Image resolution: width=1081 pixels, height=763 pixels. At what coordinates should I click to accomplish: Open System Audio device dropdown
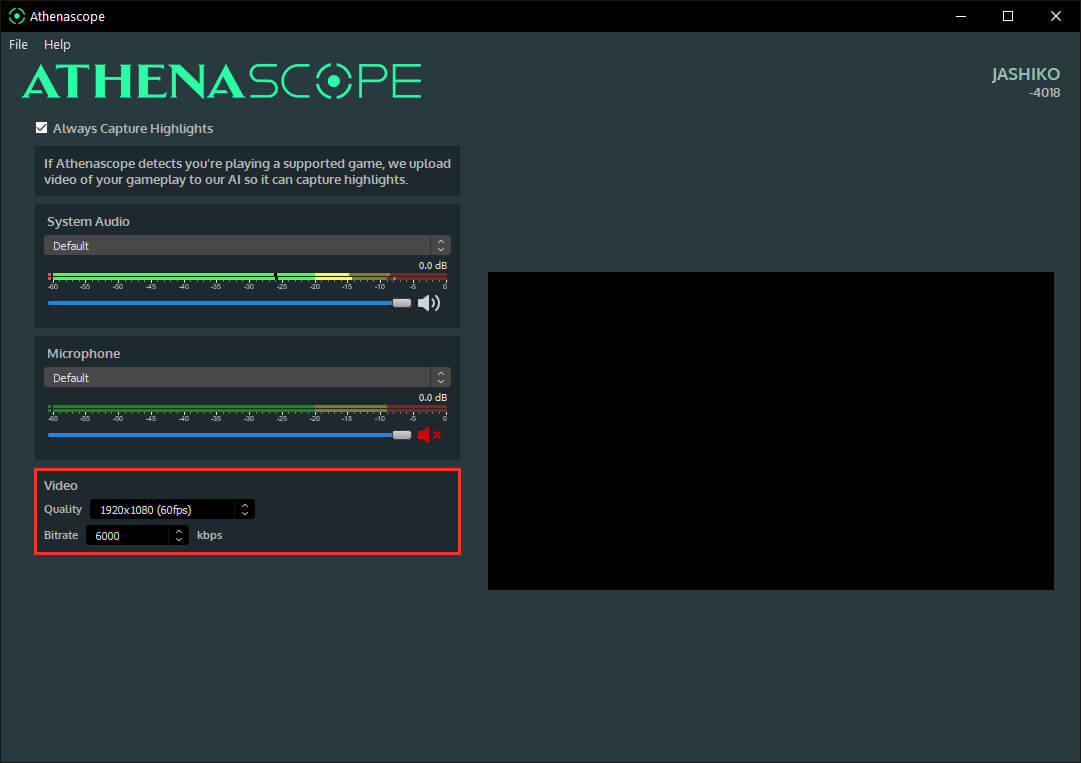click(x=247, y=245)
